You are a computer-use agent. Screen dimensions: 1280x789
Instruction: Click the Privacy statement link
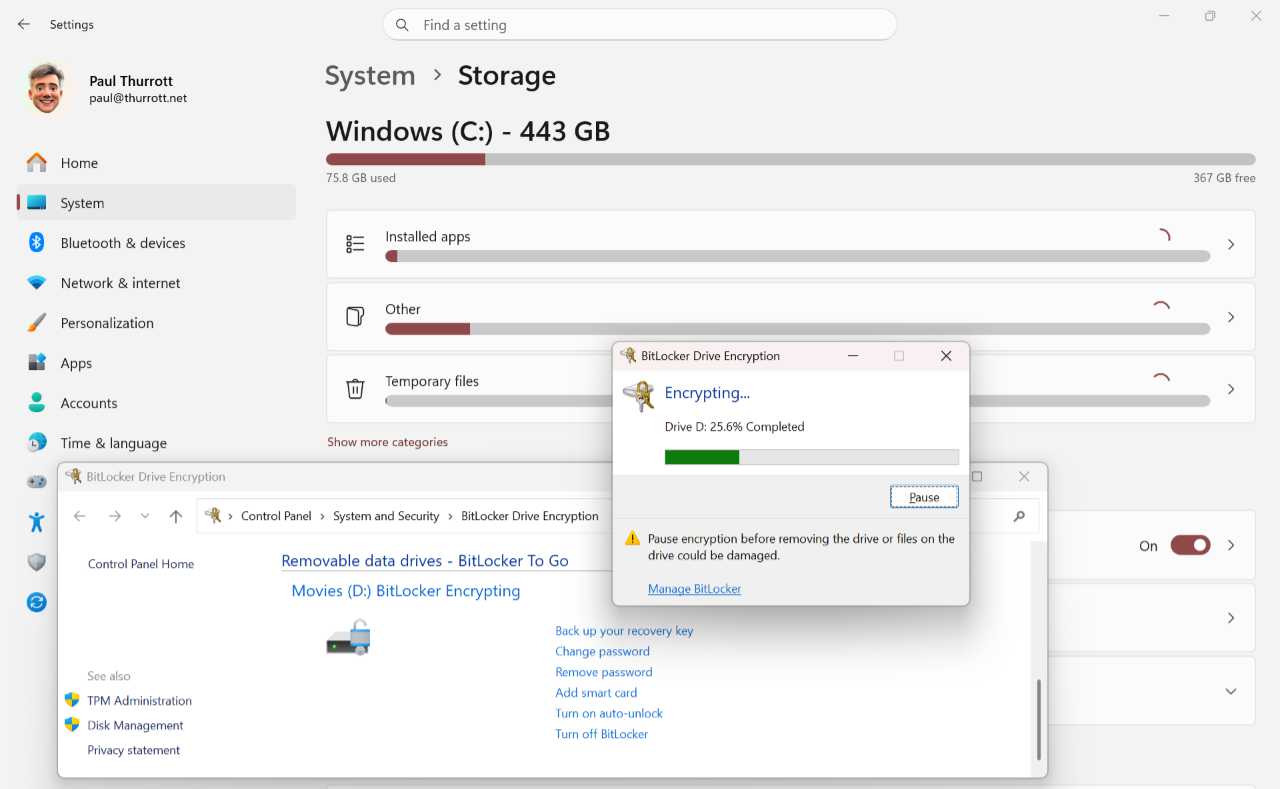click(134, 750)
